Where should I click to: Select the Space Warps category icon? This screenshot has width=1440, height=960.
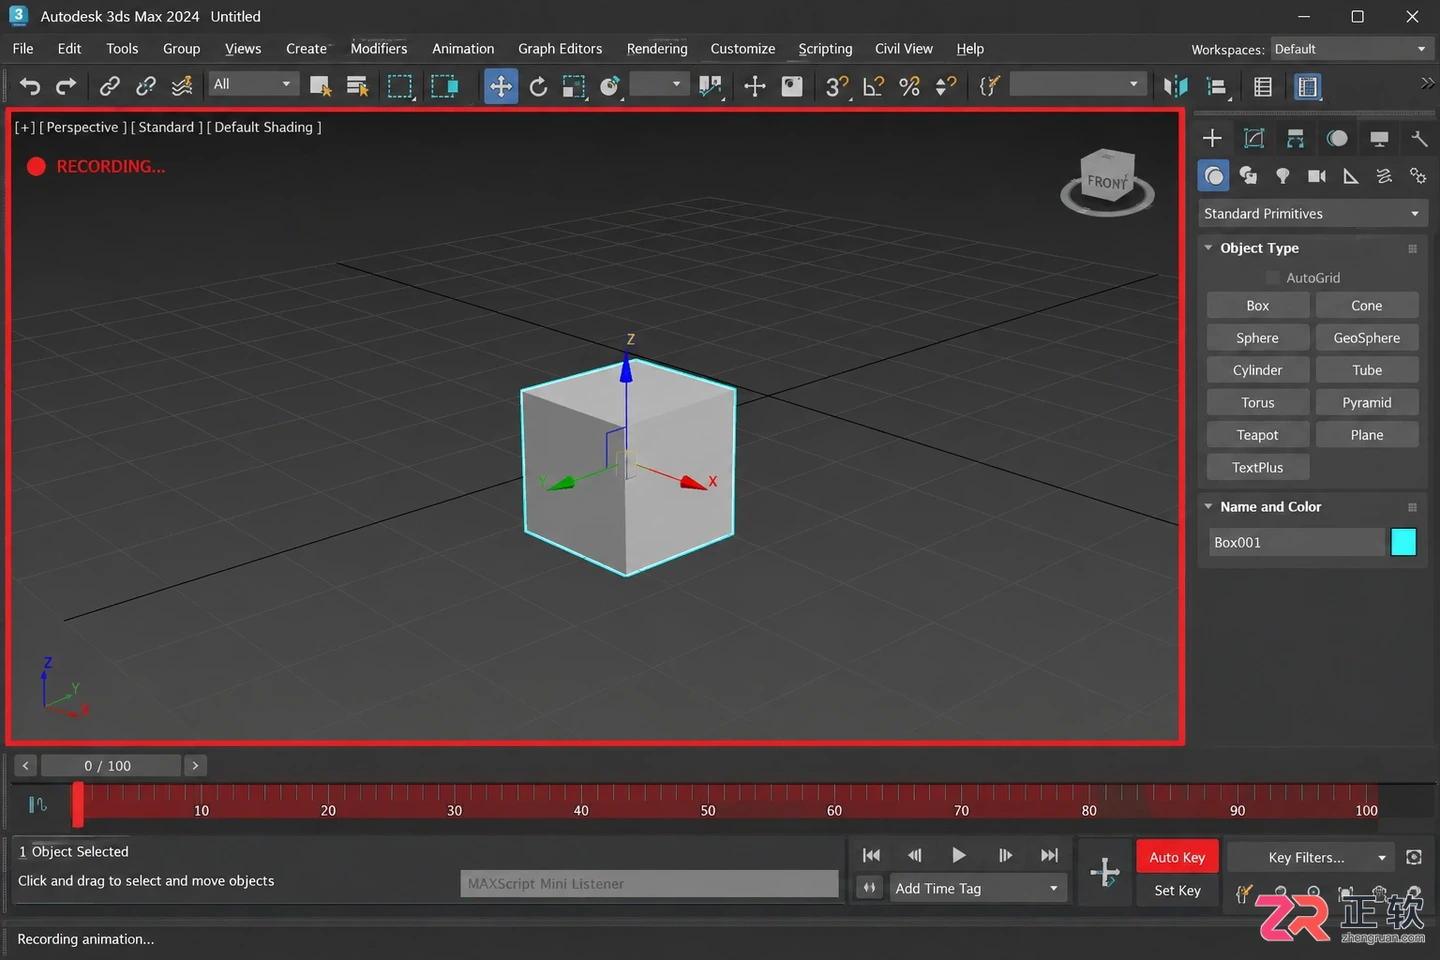[1384, 176]
